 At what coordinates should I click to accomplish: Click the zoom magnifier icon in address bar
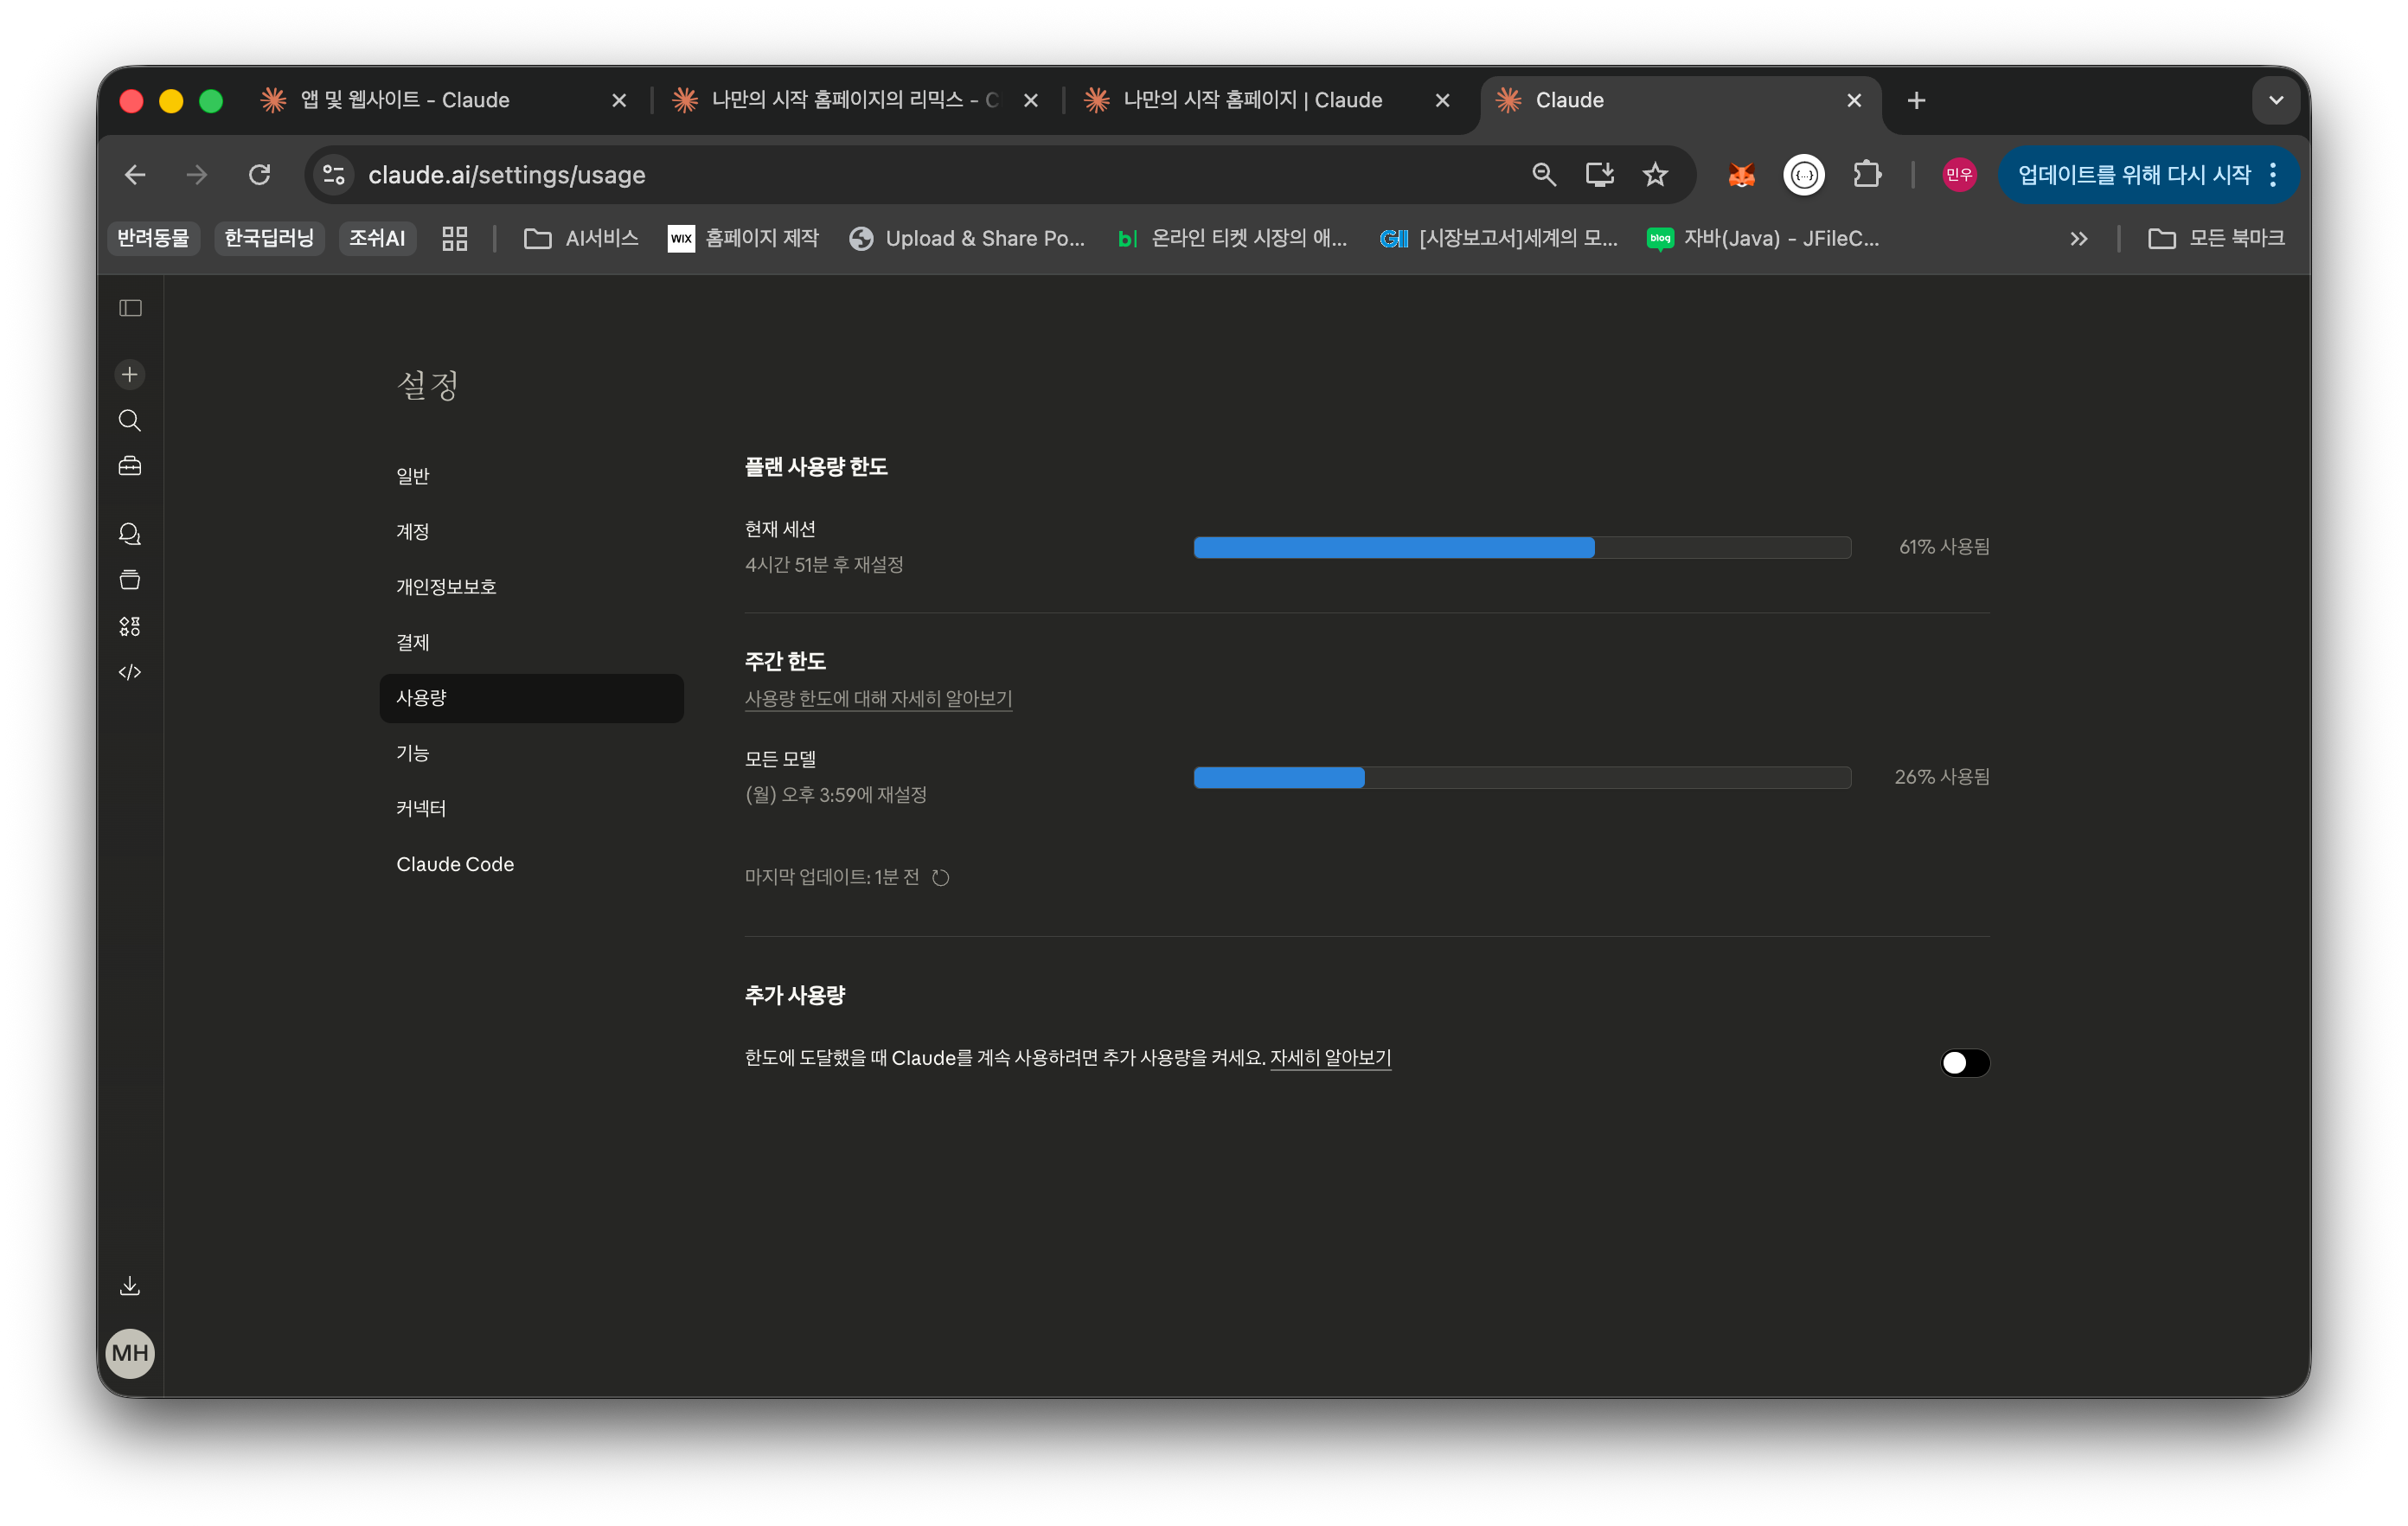coord(1544,175)
